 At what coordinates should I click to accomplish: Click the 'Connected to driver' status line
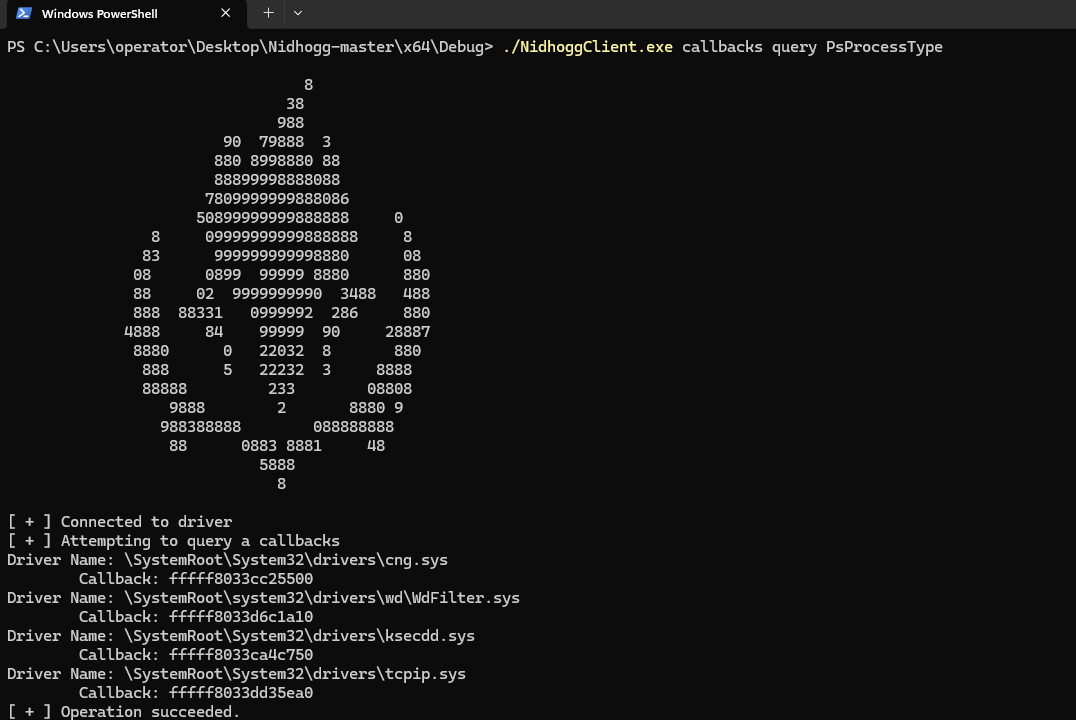(x=146, y=522)
